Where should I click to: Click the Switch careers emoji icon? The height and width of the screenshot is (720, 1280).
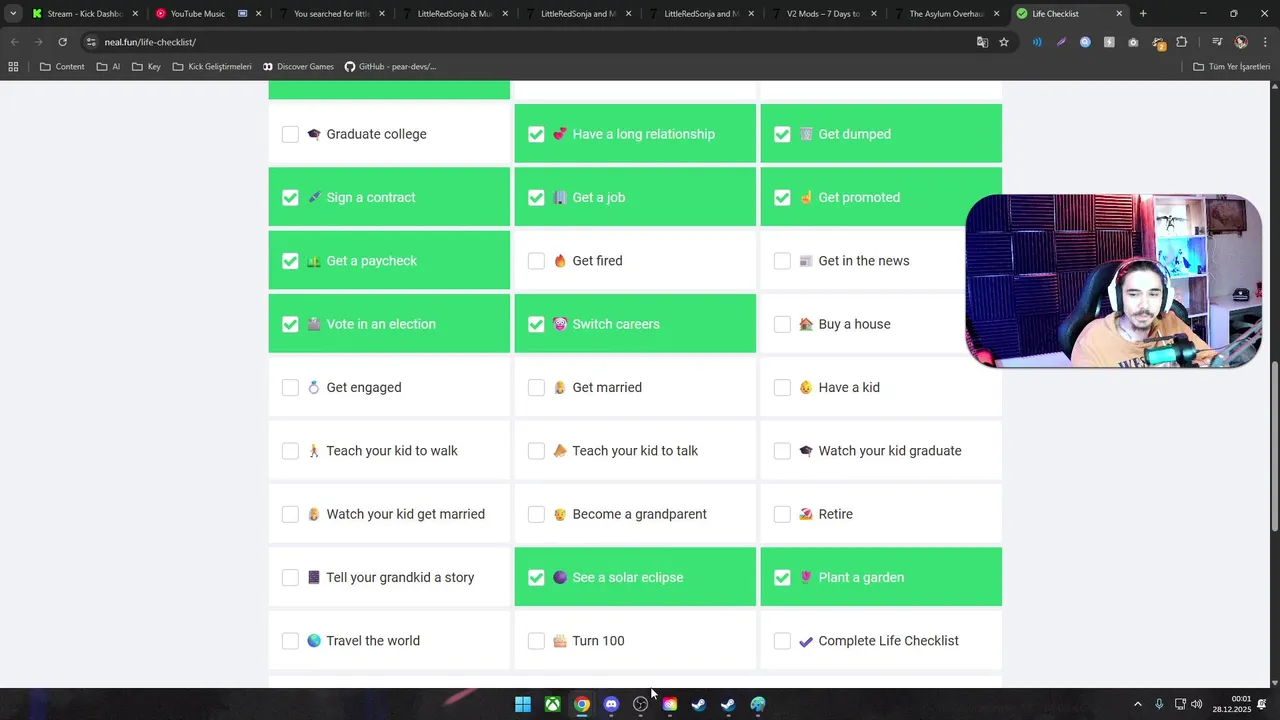(x=560, y=324)
